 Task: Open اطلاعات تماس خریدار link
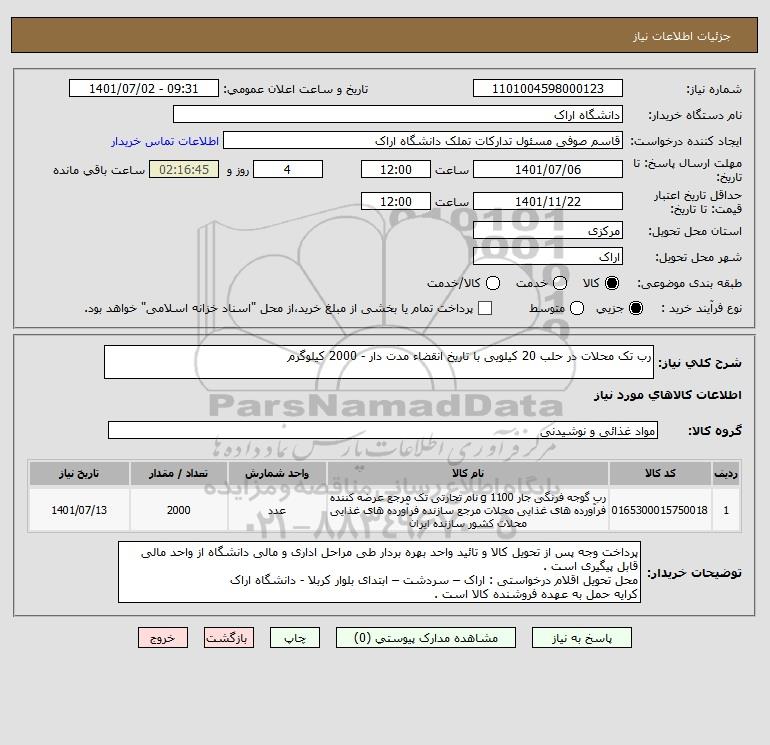pyautogui.click(x=165, y=141)
